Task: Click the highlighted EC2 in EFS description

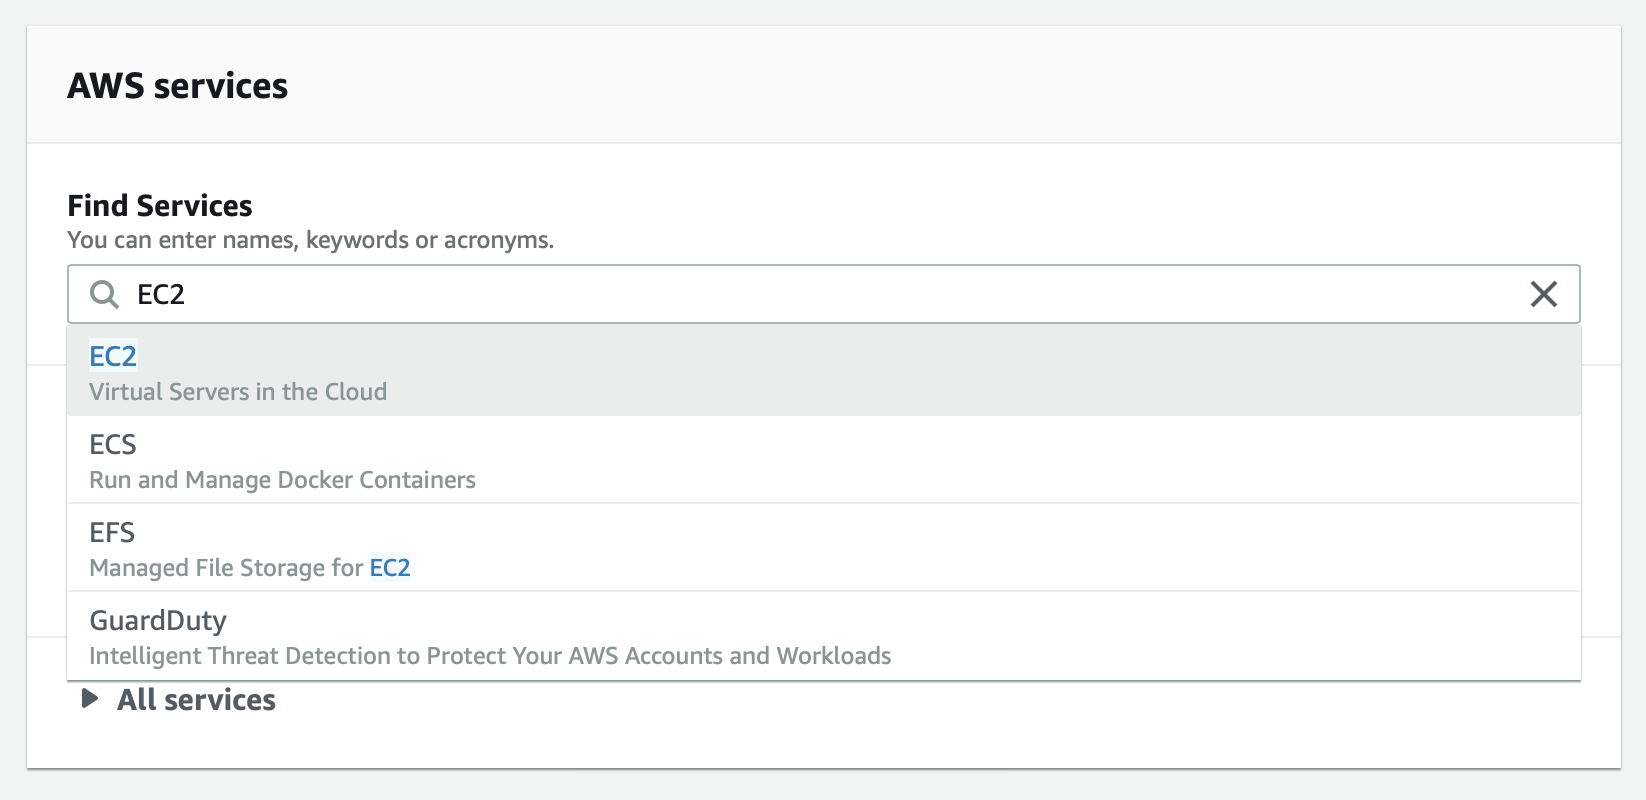Action: 390,568
